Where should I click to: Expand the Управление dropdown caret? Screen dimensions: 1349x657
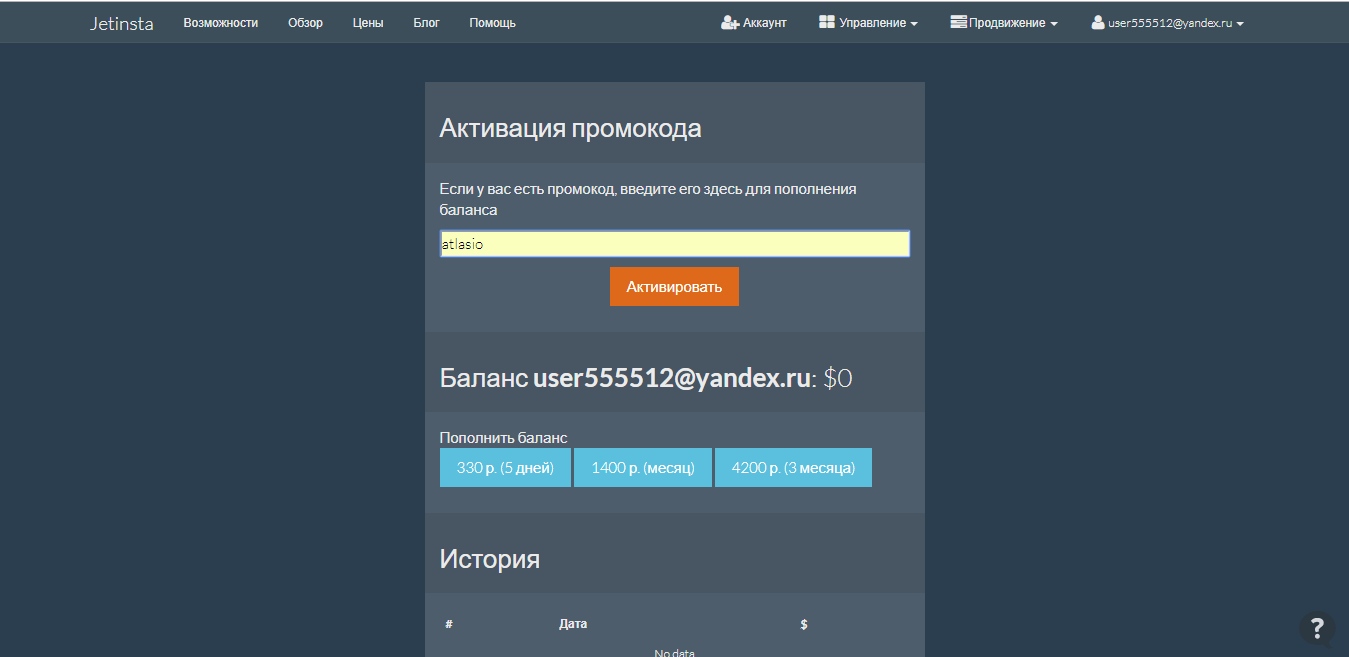914,24
